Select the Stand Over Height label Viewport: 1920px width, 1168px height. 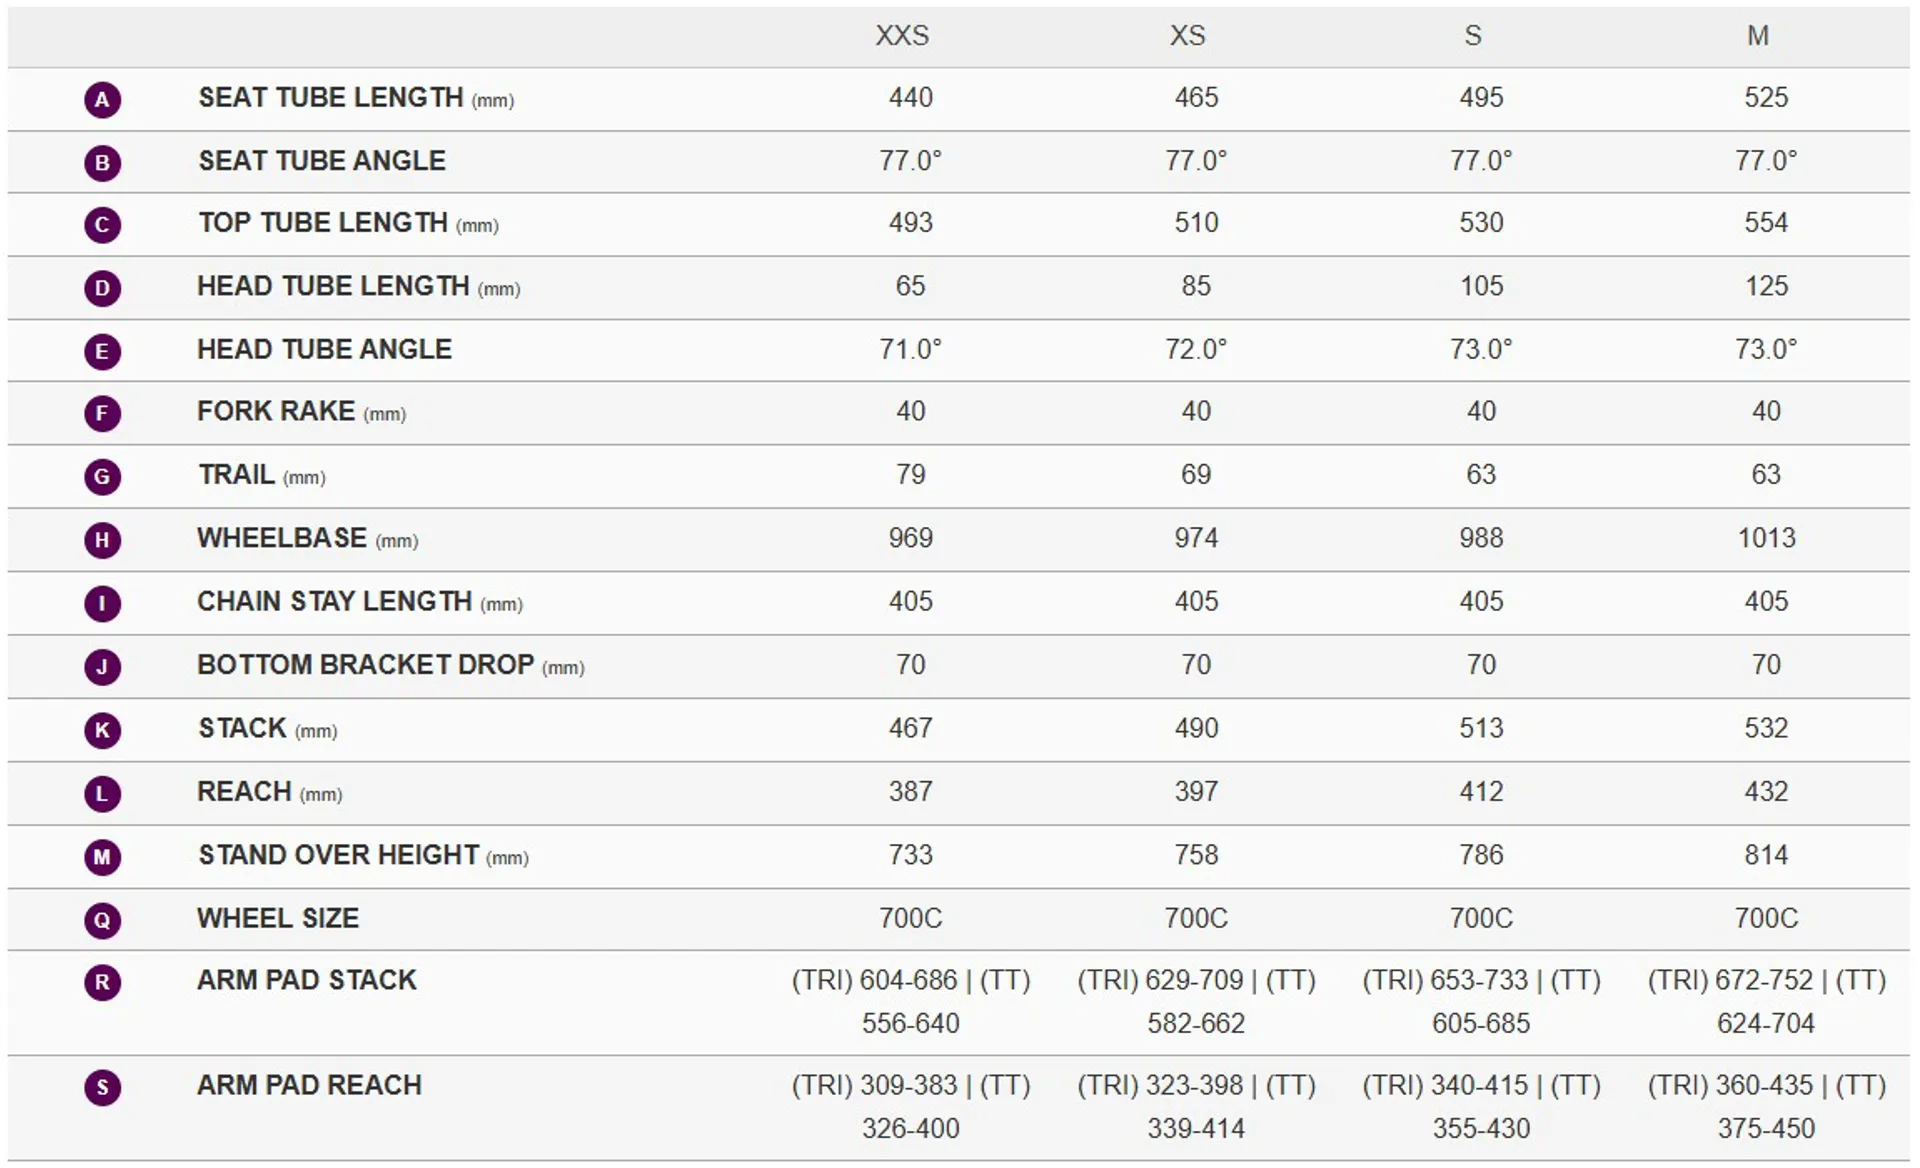pyautogui.click(x=363, y=855)
